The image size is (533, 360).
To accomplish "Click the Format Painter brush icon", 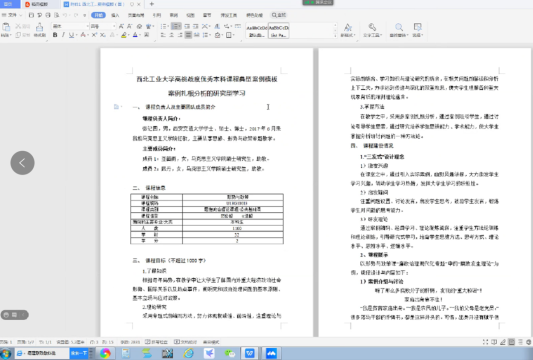I will [39, 27].
